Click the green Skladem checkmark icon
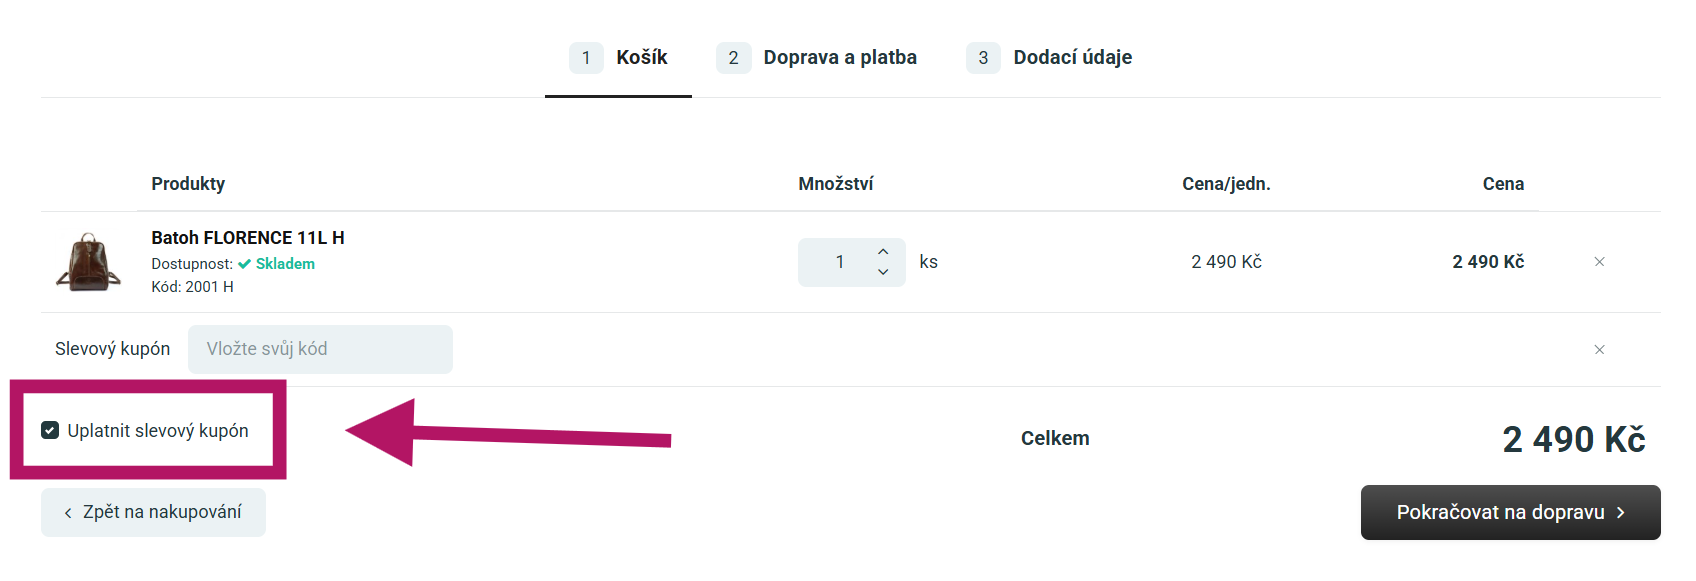1696x581 pixels. click(x=244, y=264)
